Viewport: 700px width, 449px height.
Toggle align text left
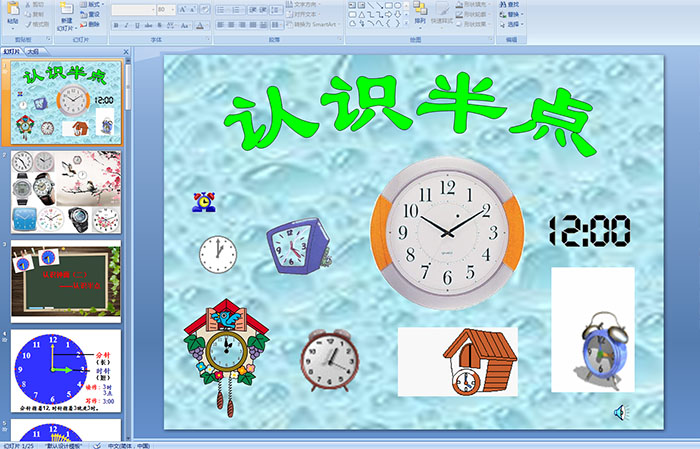click(x=221, y=25)
